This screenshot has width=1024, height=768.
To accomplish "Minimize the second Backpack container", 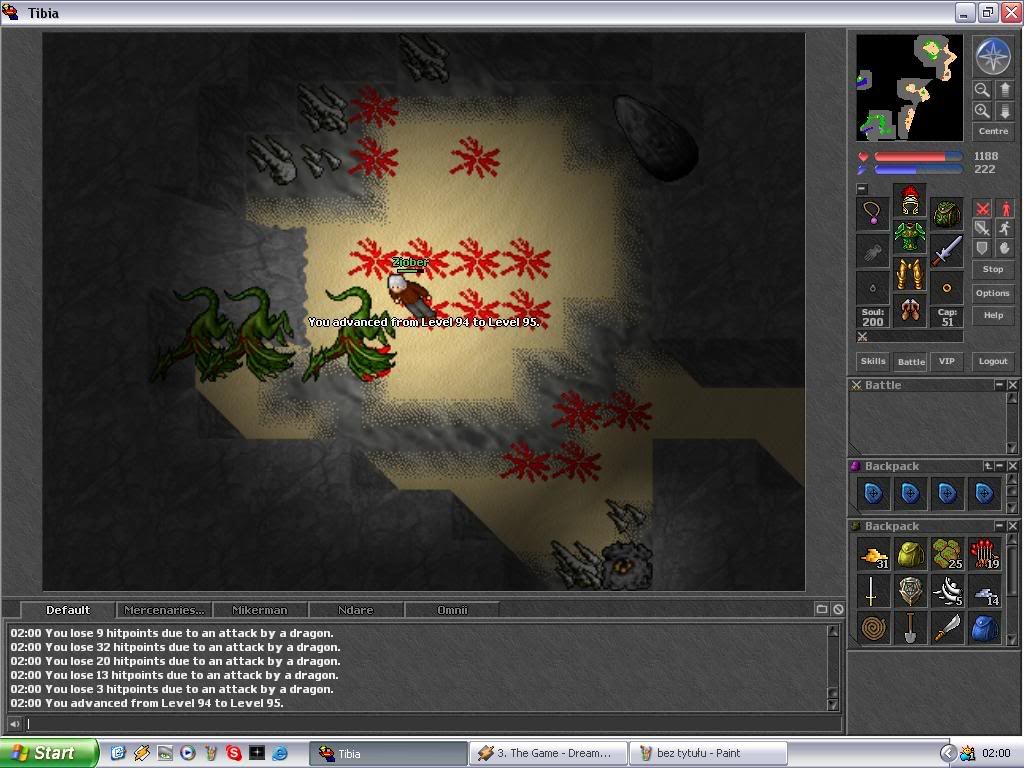I will click(999, 526).
